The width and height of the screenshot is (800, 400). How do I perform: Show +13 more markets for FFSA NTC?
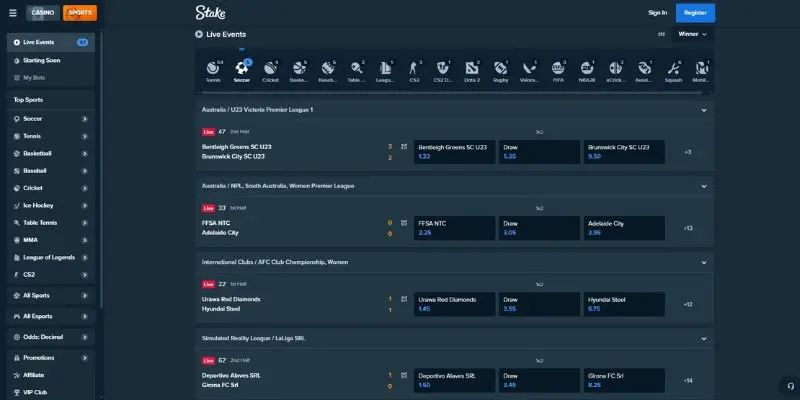click(688, 228)
